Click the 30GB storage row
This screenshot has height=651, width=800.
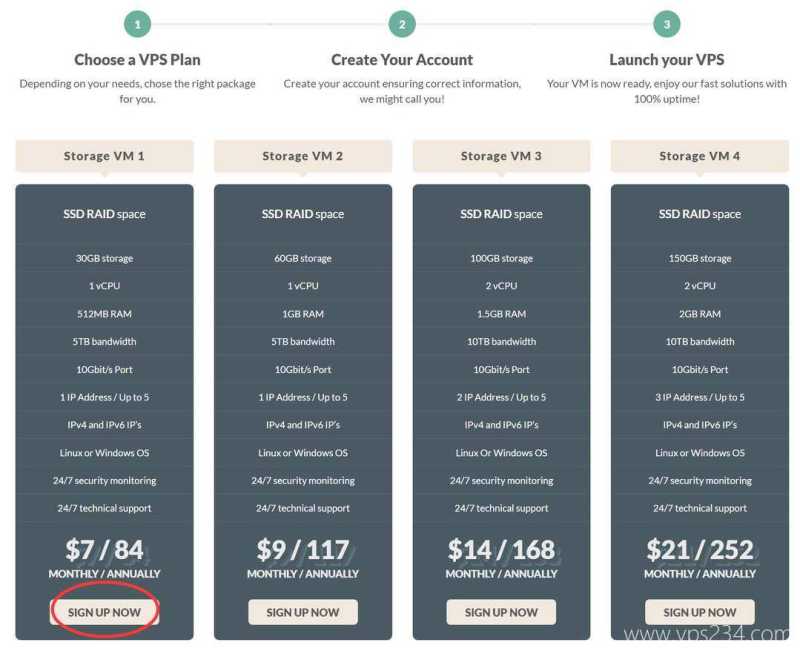104,258
